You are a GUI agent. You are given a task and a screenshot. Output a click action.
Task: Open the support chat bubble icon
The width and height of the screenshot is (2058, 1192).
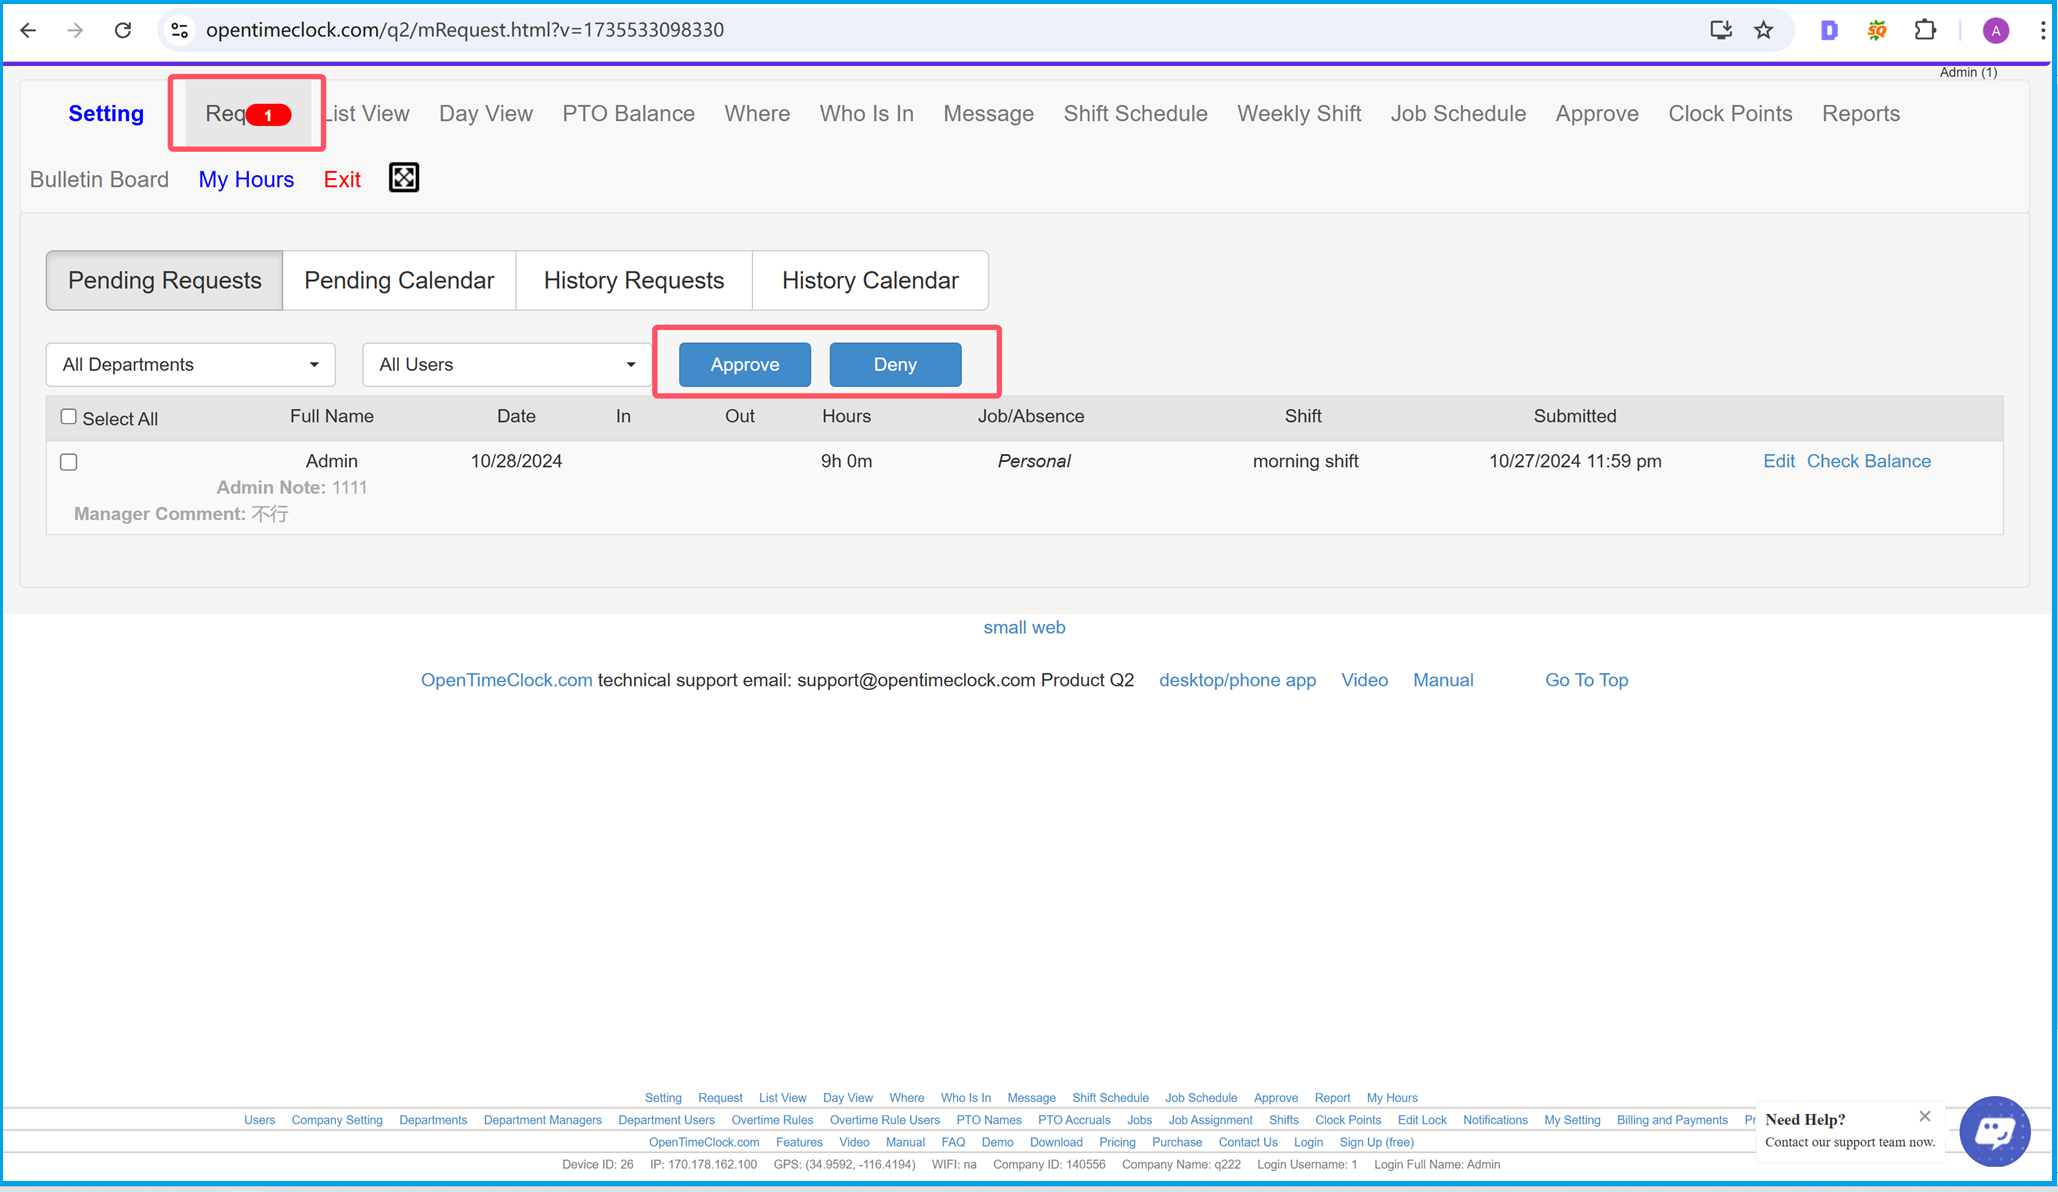tap(1995, 1131)
